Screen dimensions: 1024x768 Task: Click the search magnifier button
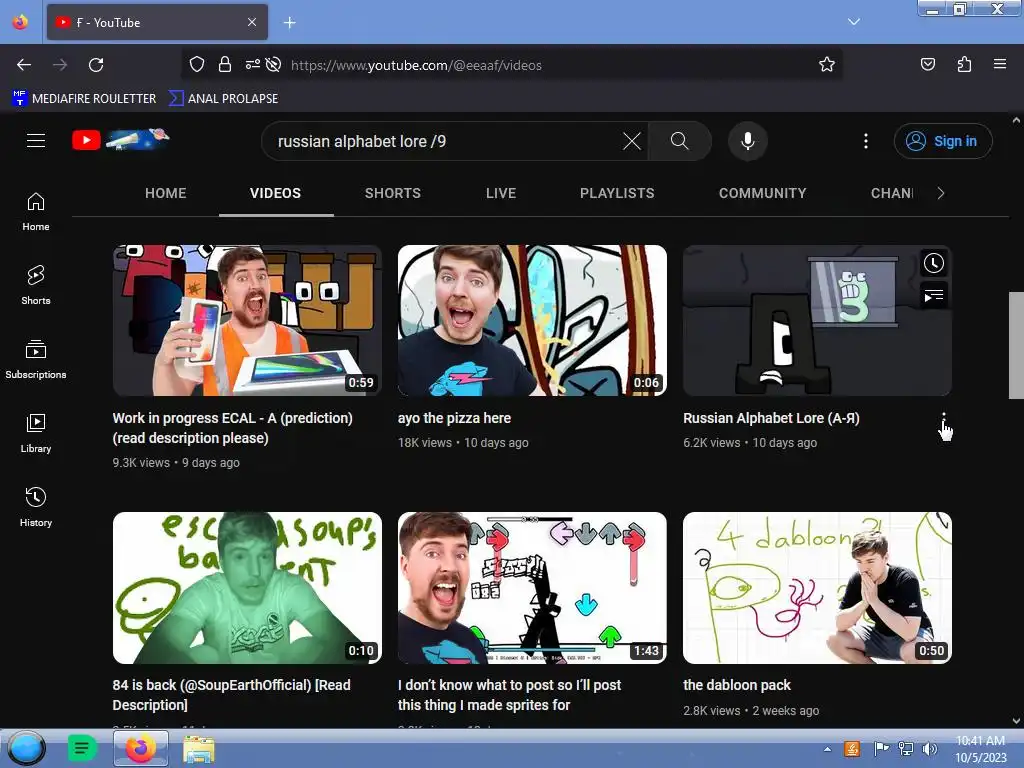tap(679, 141)
